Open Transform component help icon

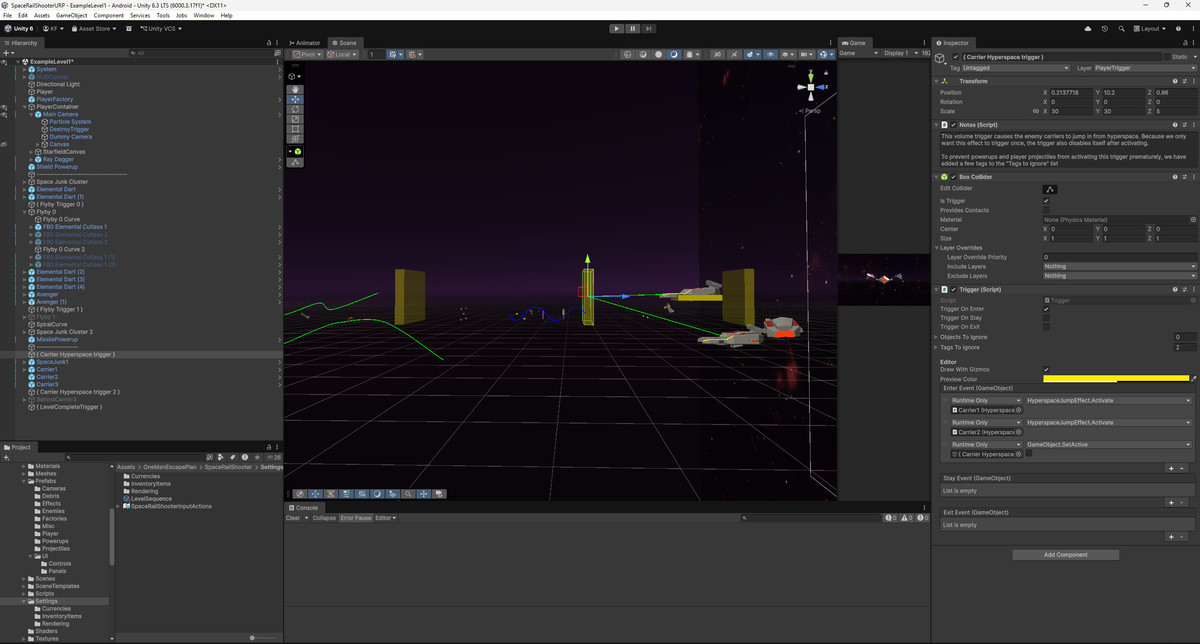coord(1175,81)
